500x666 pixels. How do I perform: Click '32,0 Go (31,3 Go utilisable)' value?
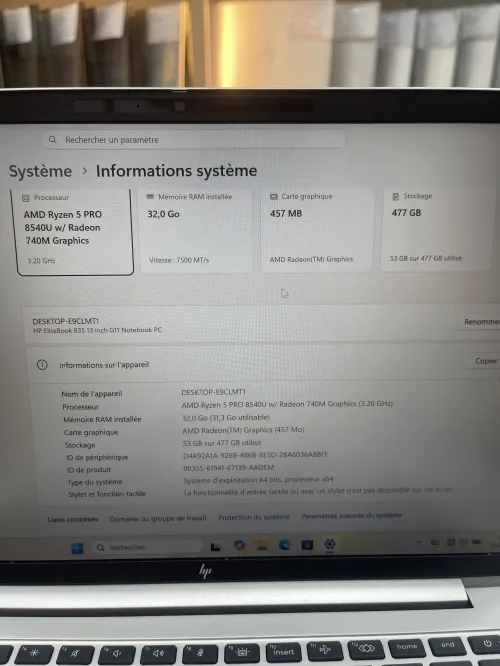[x=226, y=418]
